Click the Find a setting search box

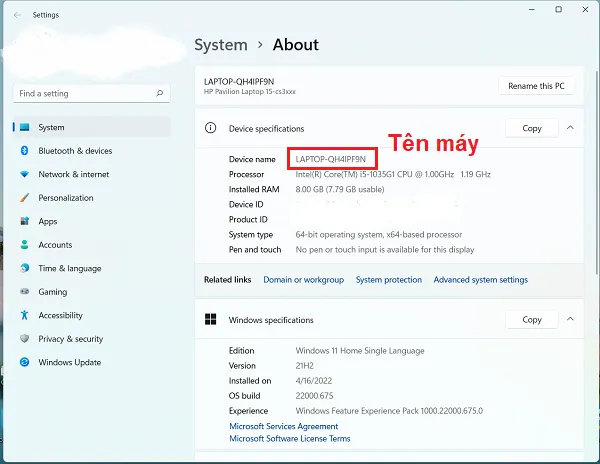point(85,93)
